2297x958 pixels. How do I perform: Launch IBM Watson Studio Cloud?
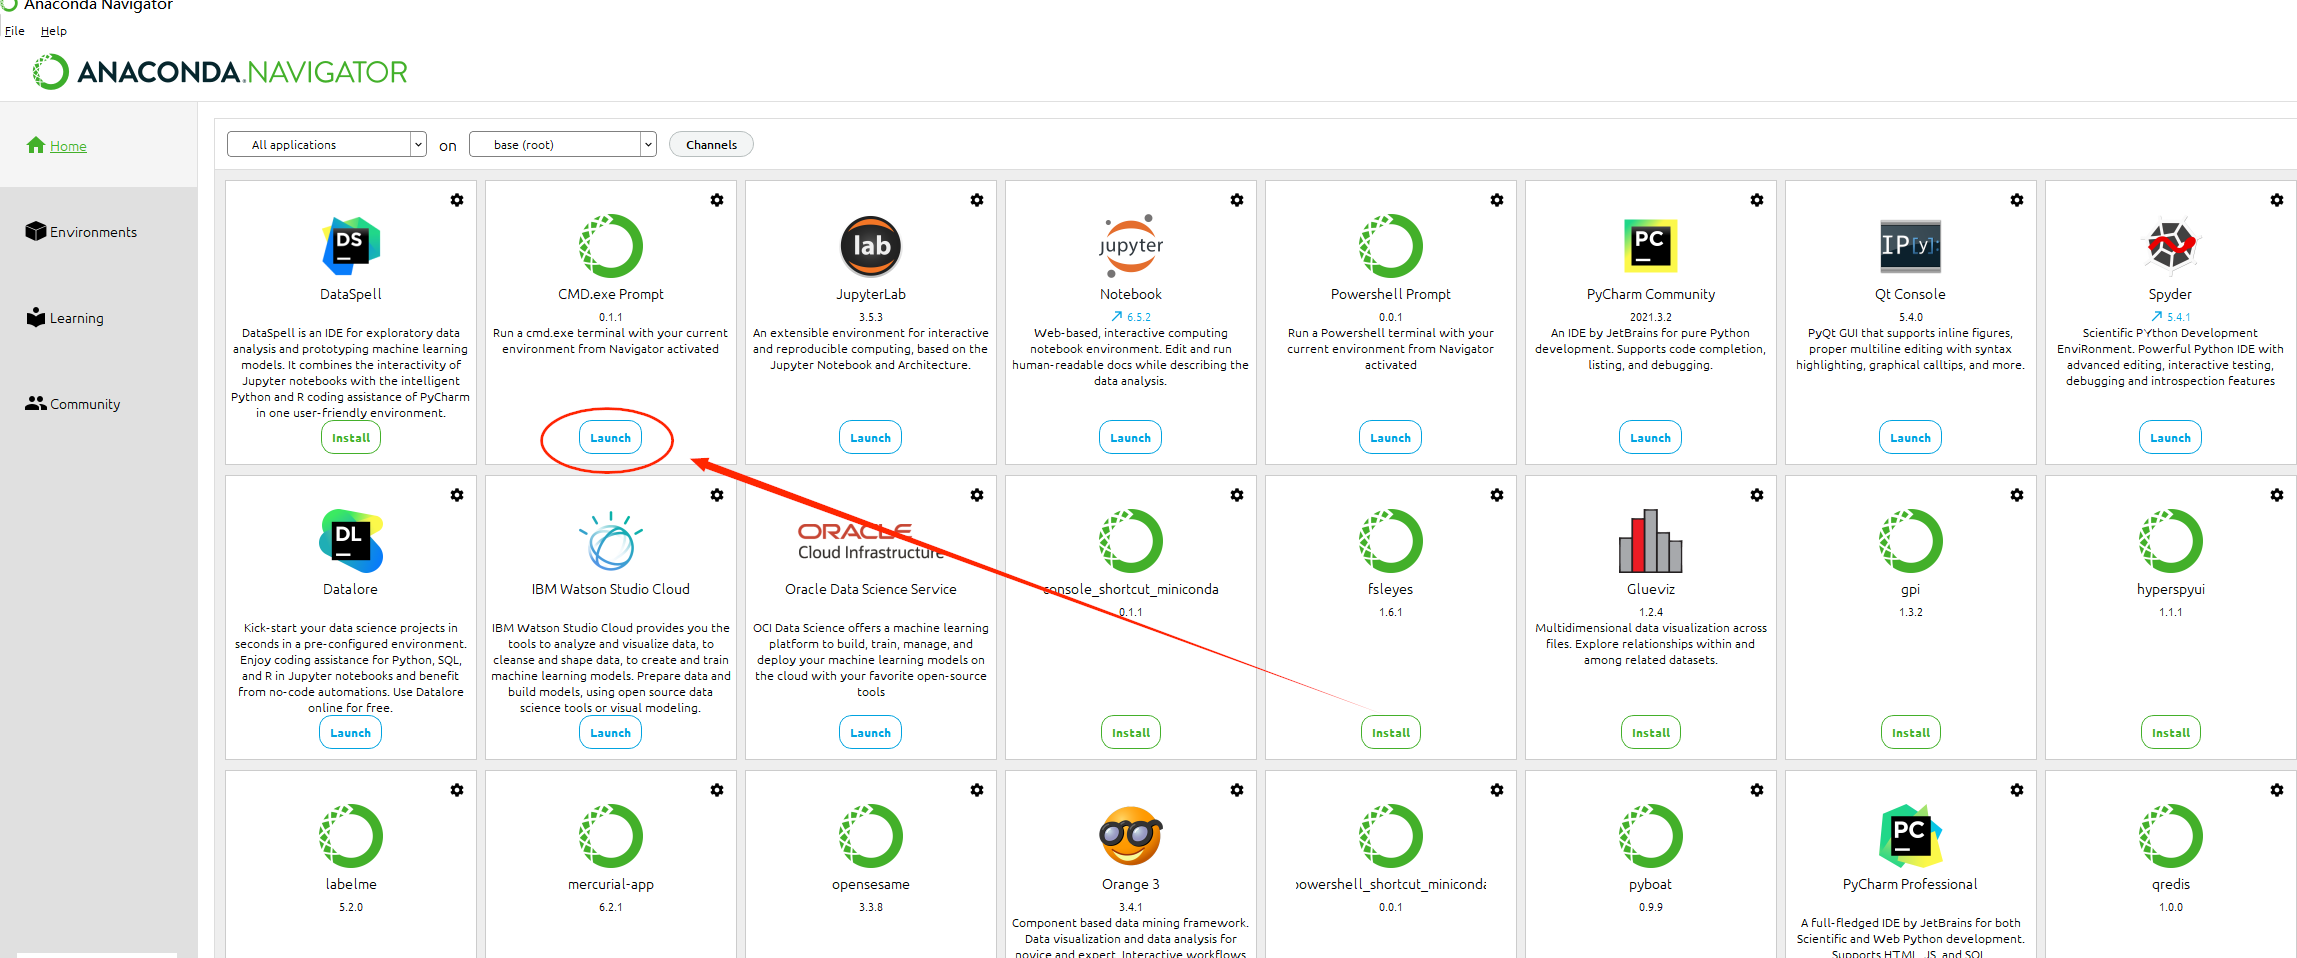611,733
